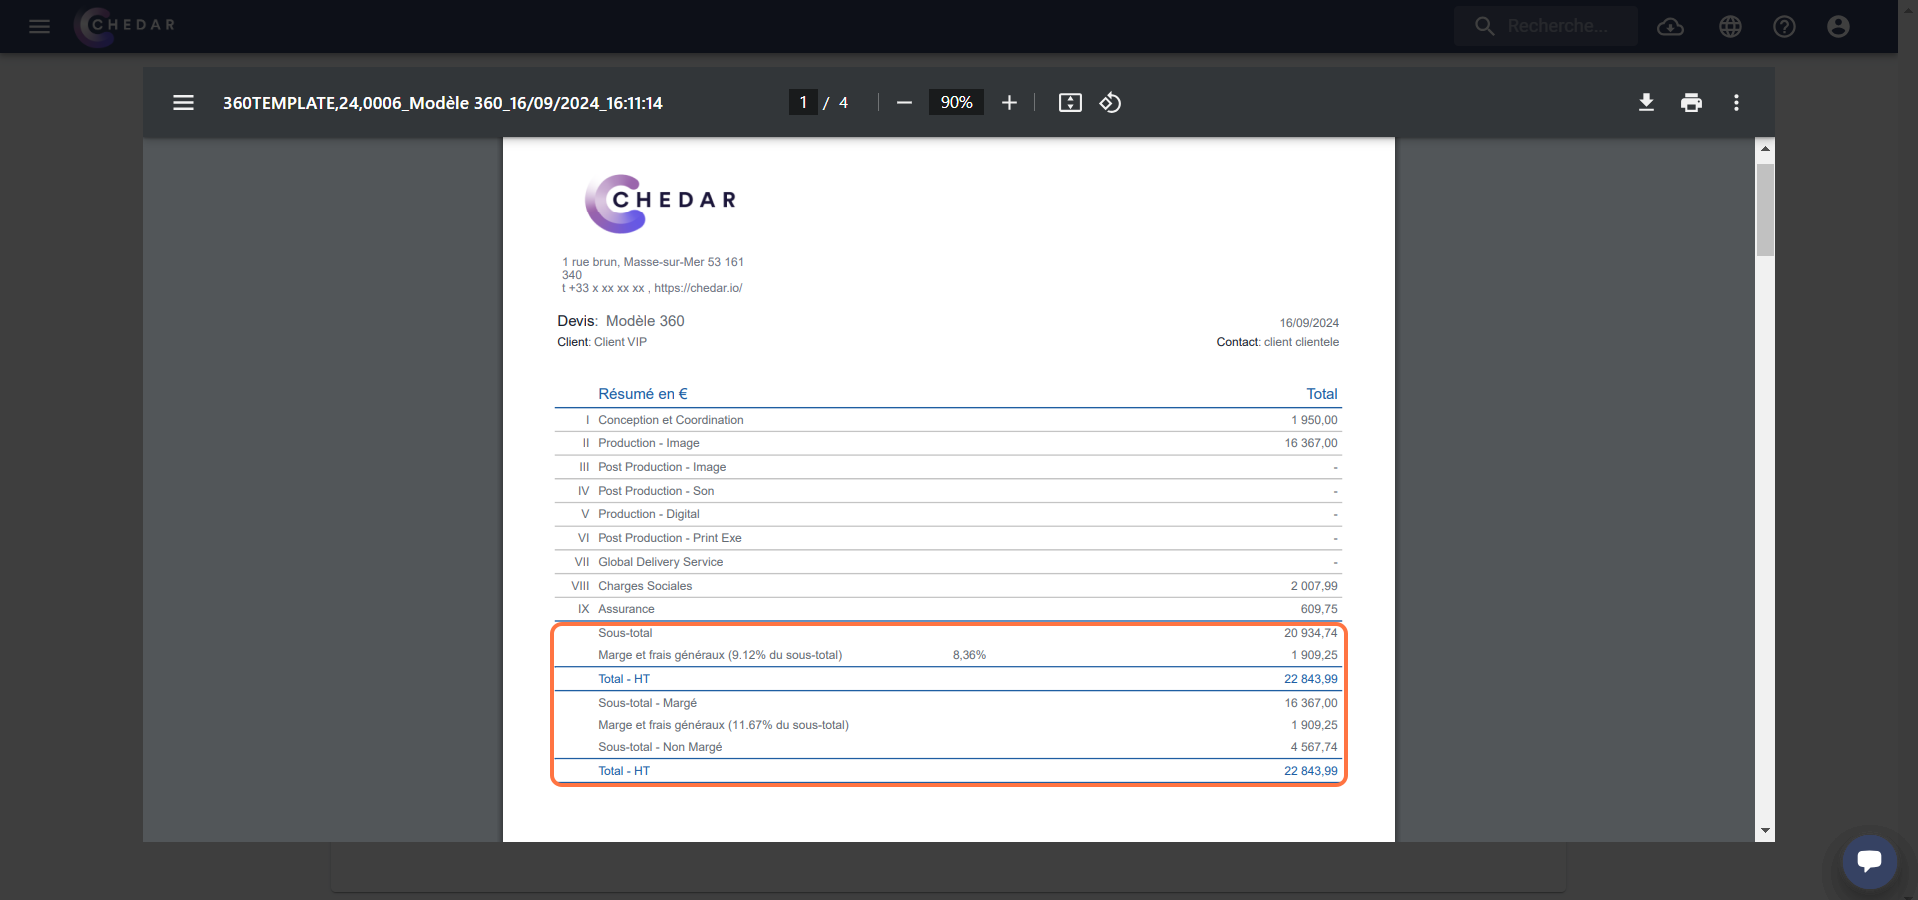Image resolution: width=1918 pixels, height=900 pixels.
Task: Click 'Marge et frais généraux (9.12% du sous-total)'
Action: (720, 655)
